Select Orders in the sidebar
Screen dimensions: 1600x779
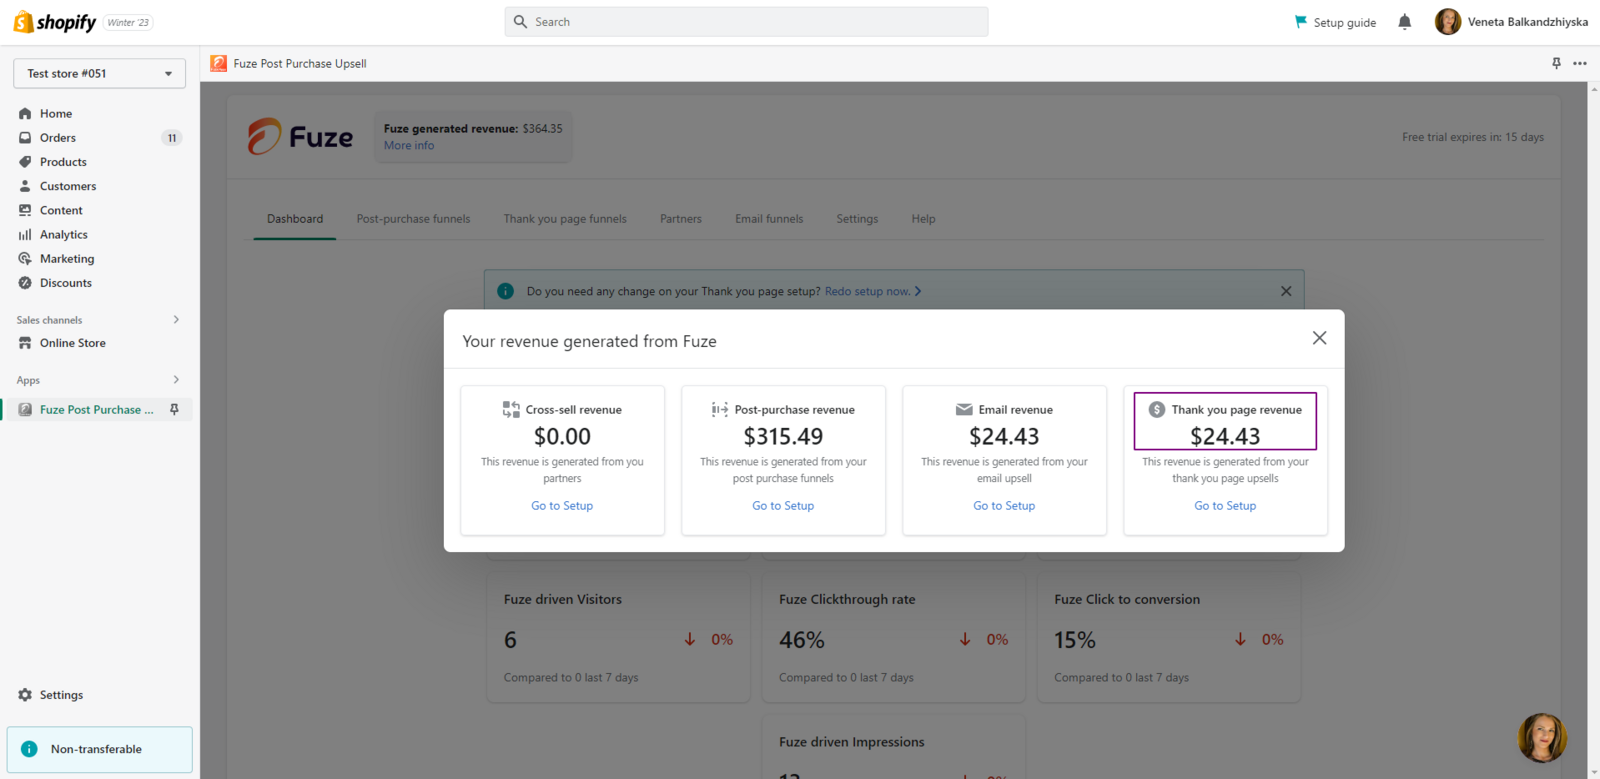coord(58,138)
